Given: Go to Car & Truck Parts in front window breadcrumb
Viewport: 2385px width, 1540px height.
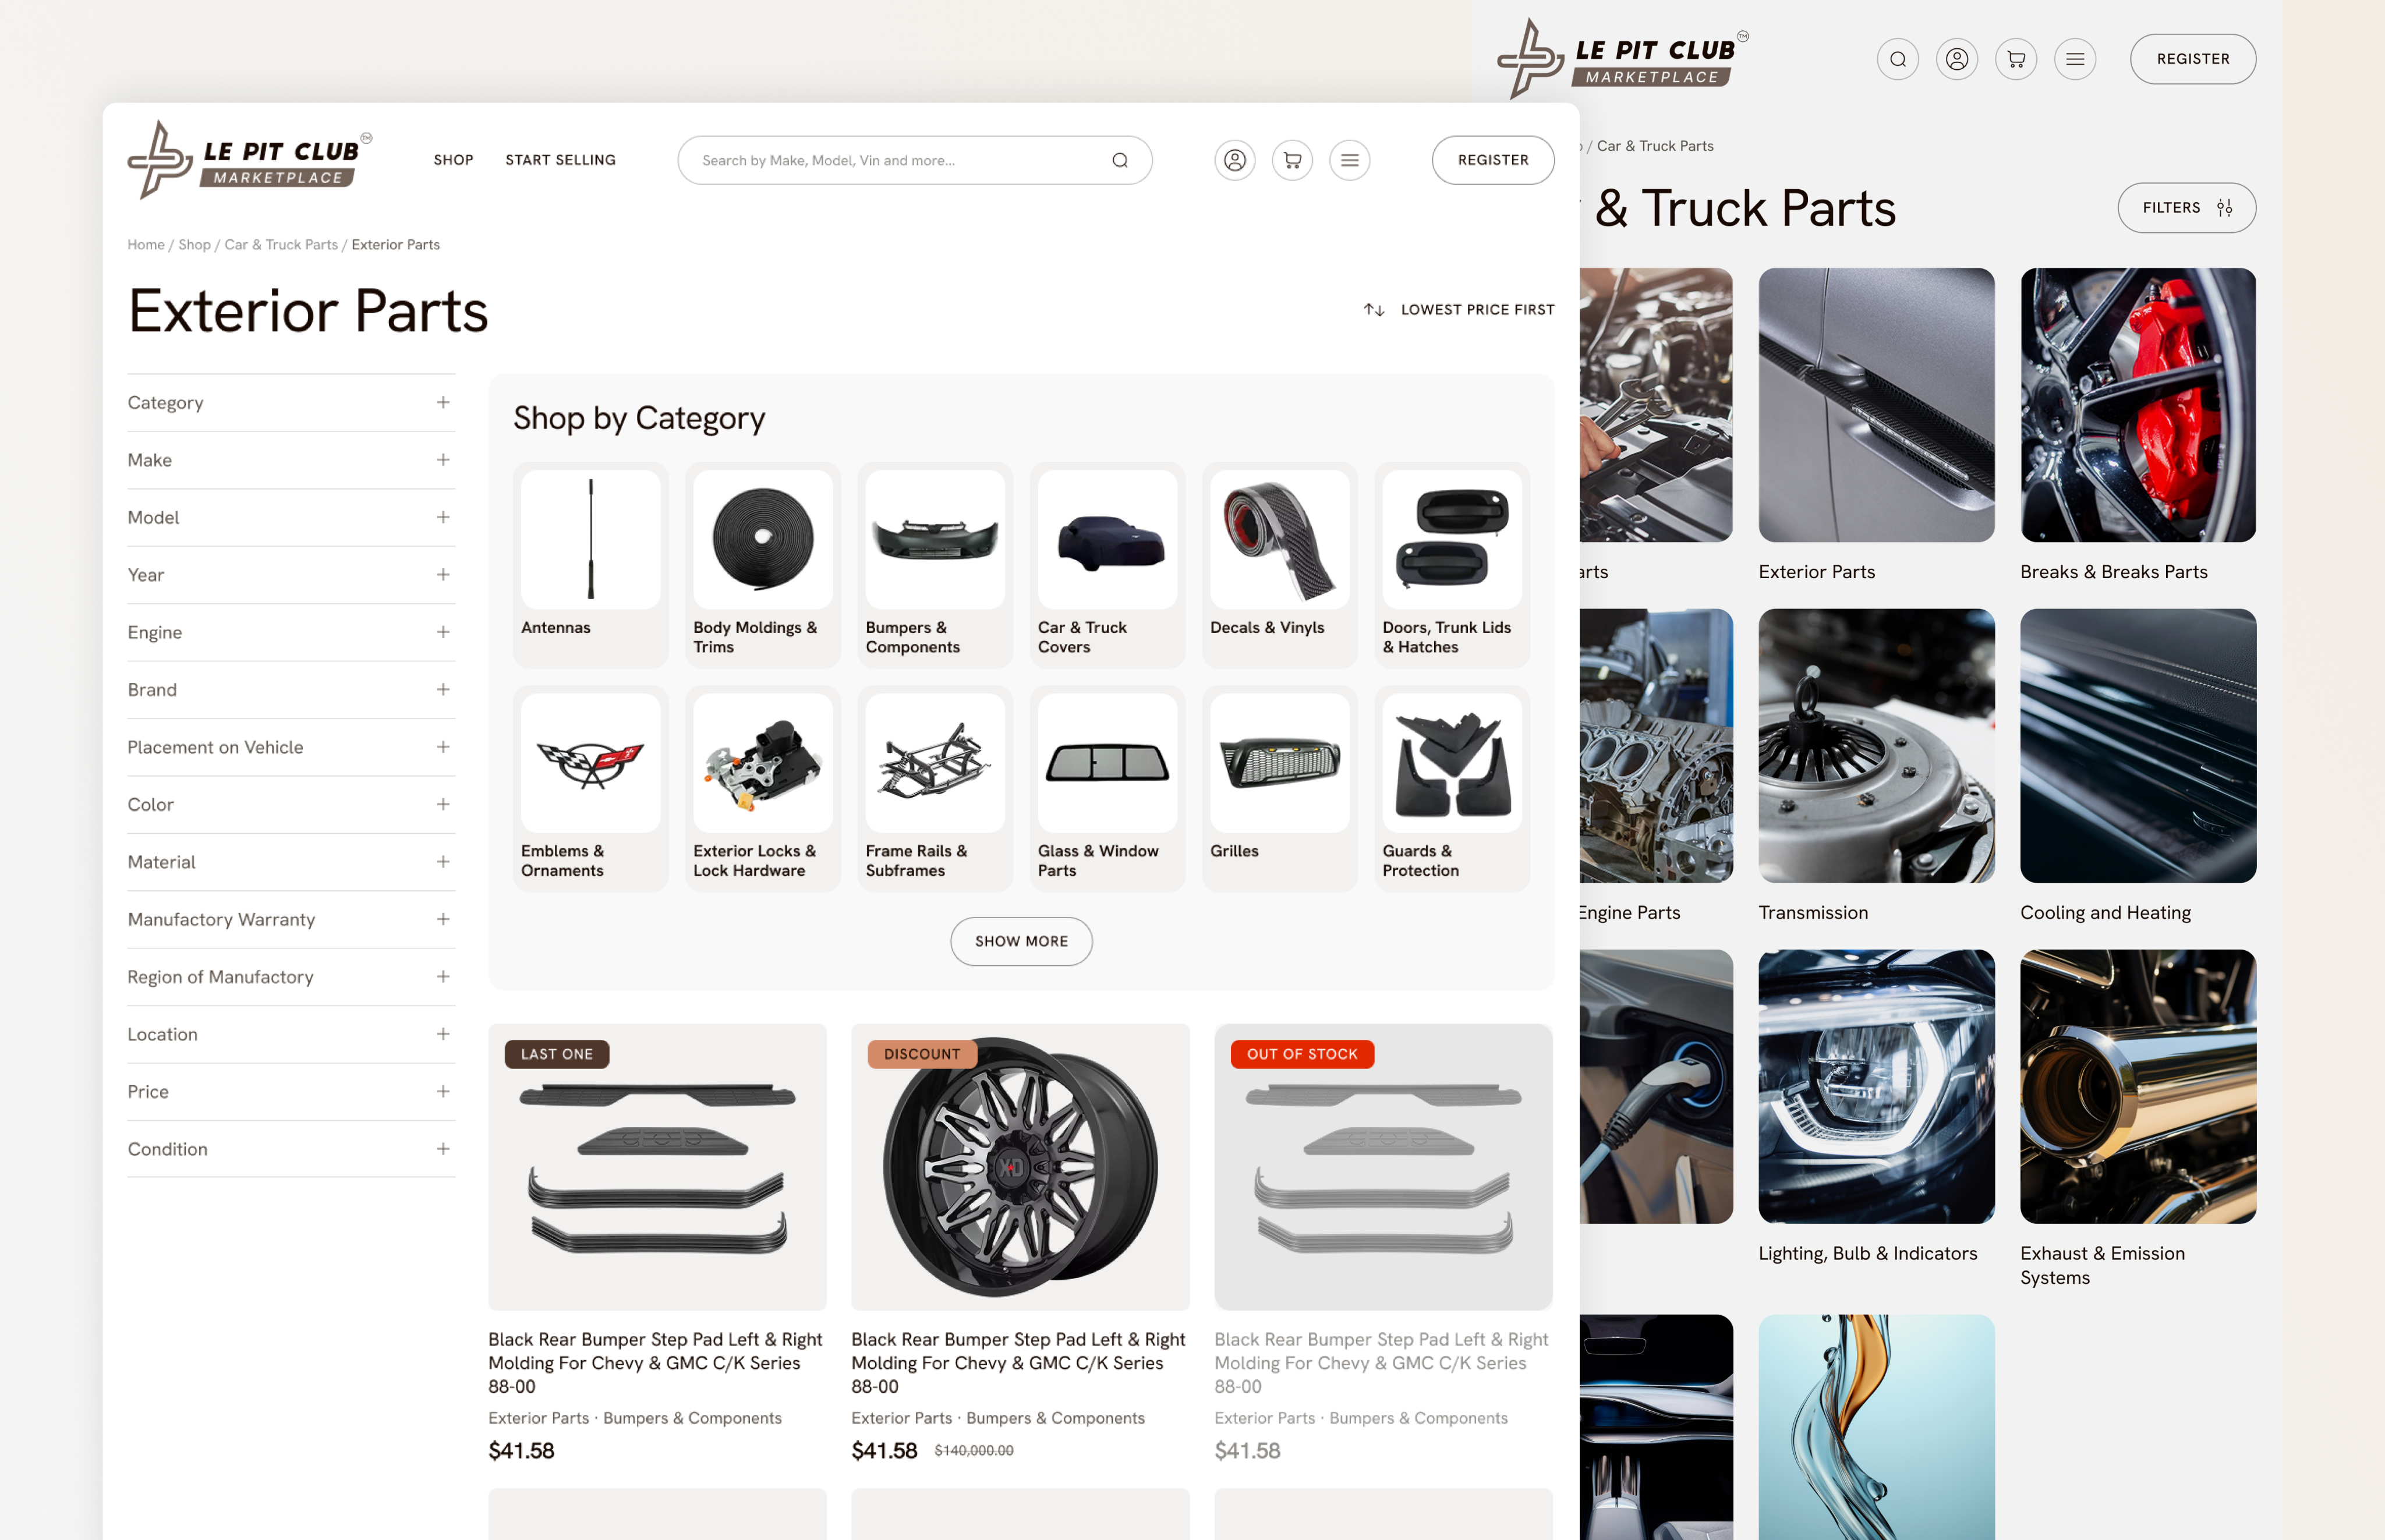Looking at the screenshot, I should point(281,244).
